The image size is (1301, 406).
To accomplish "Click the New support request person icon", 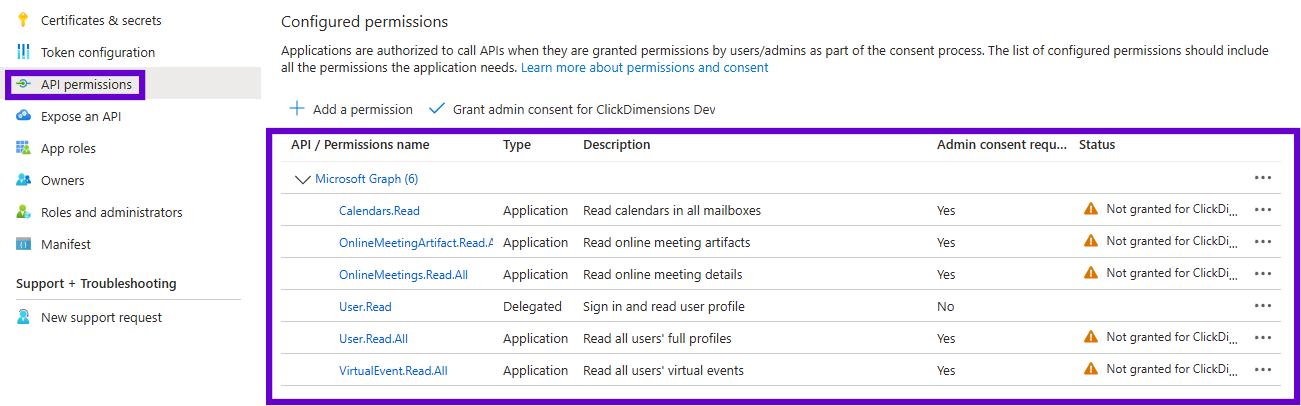I will point(23,317).
